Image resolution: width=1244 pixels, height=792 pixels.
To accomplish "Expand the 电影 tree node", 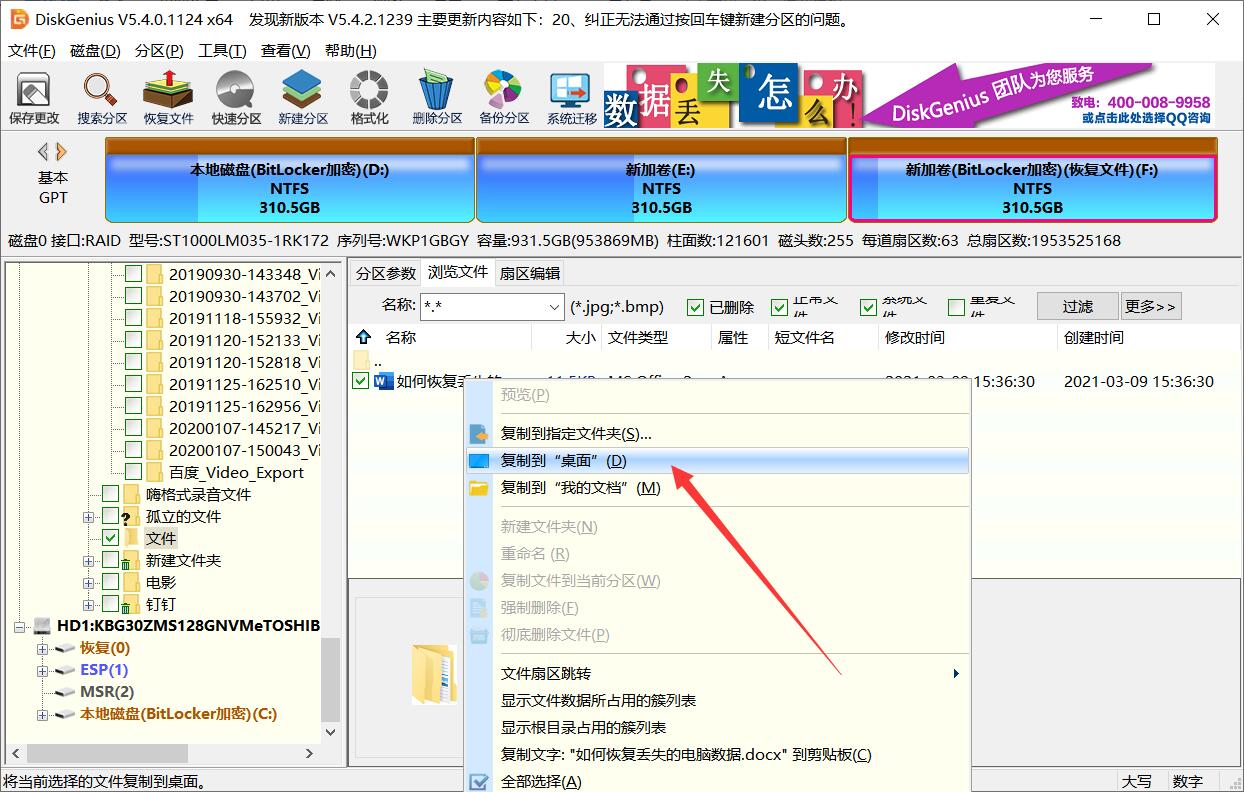I will [89, 583].
